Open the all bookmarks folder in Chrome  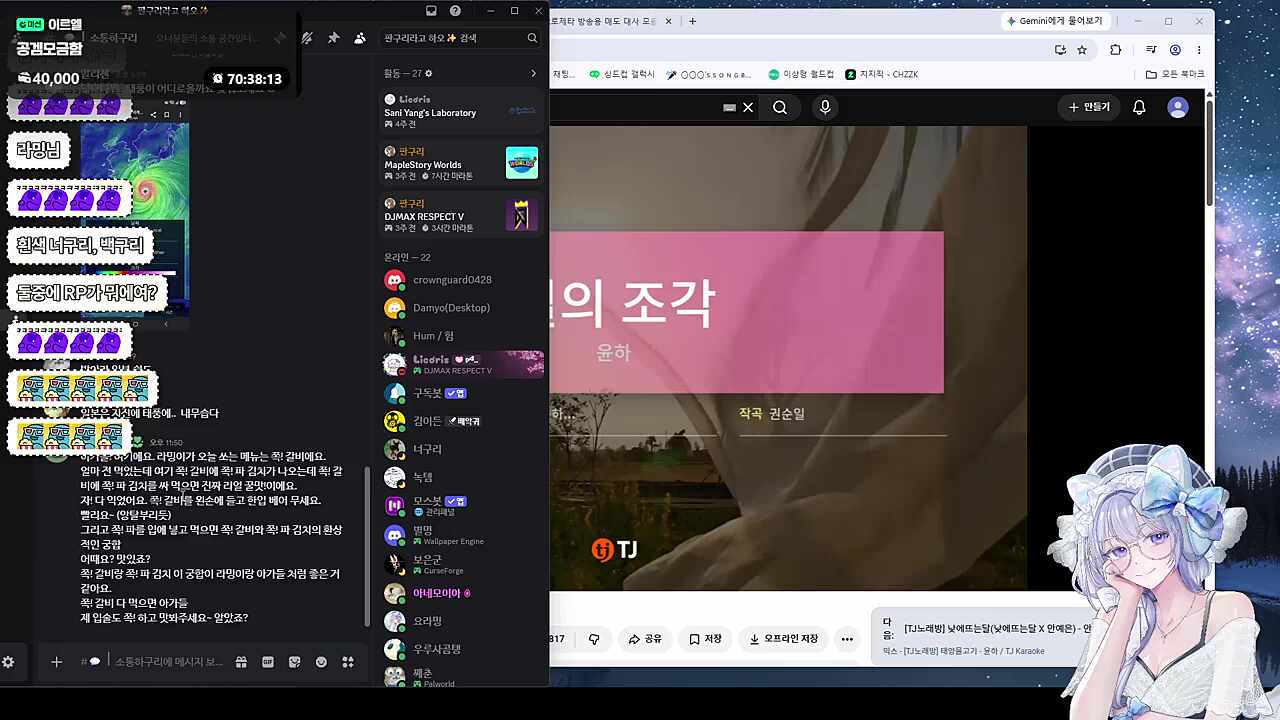[x=1175, y=74]
